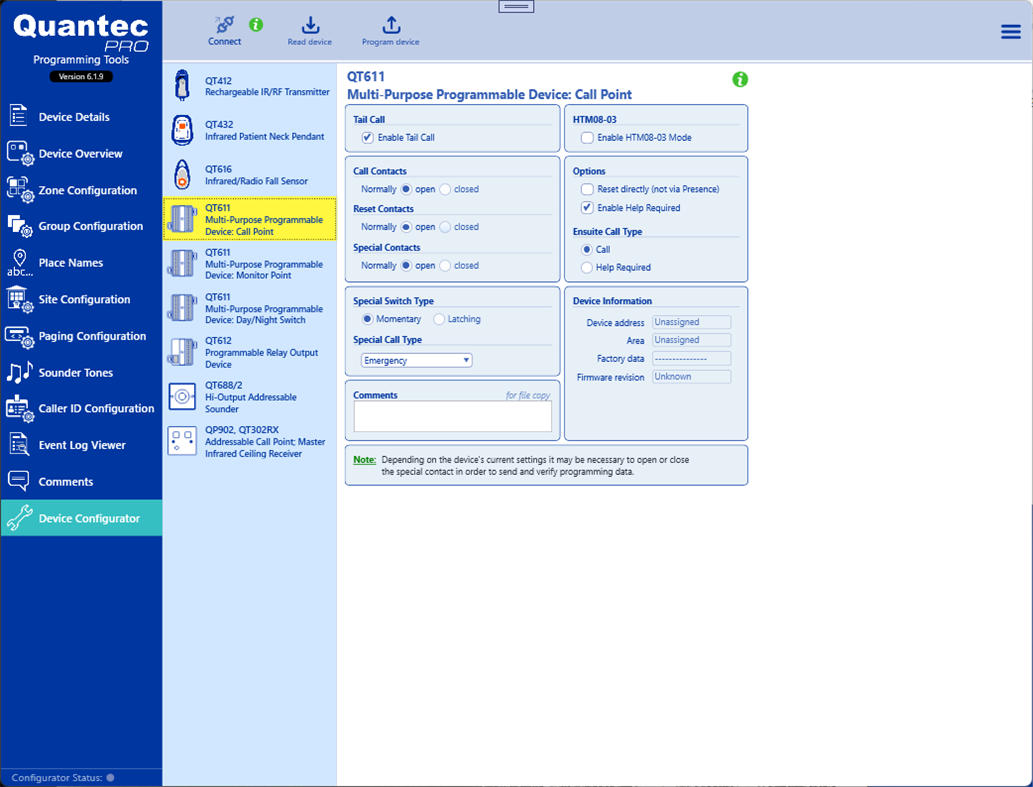
Task: Select Momentary special switch type
Action: tap(368, 319)
